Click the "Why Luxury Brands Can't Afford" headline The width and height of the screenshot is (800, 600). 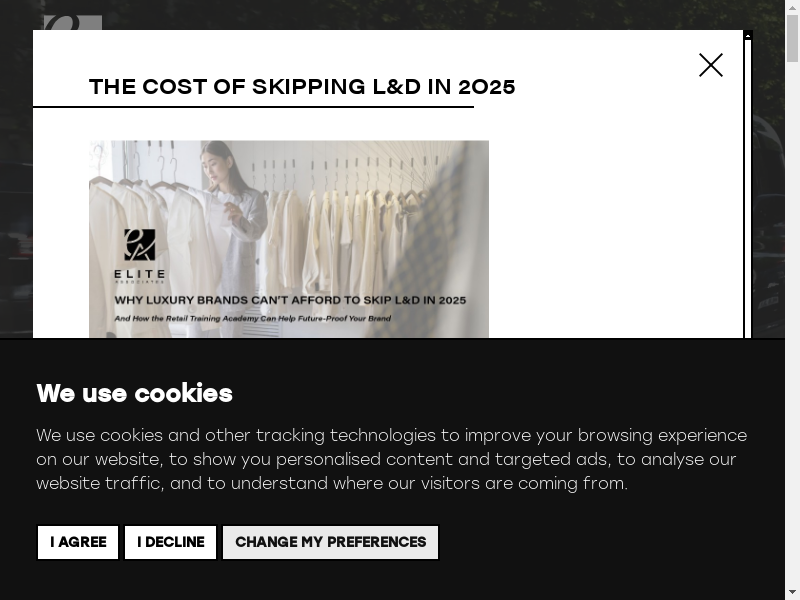(x=290, y=299)
